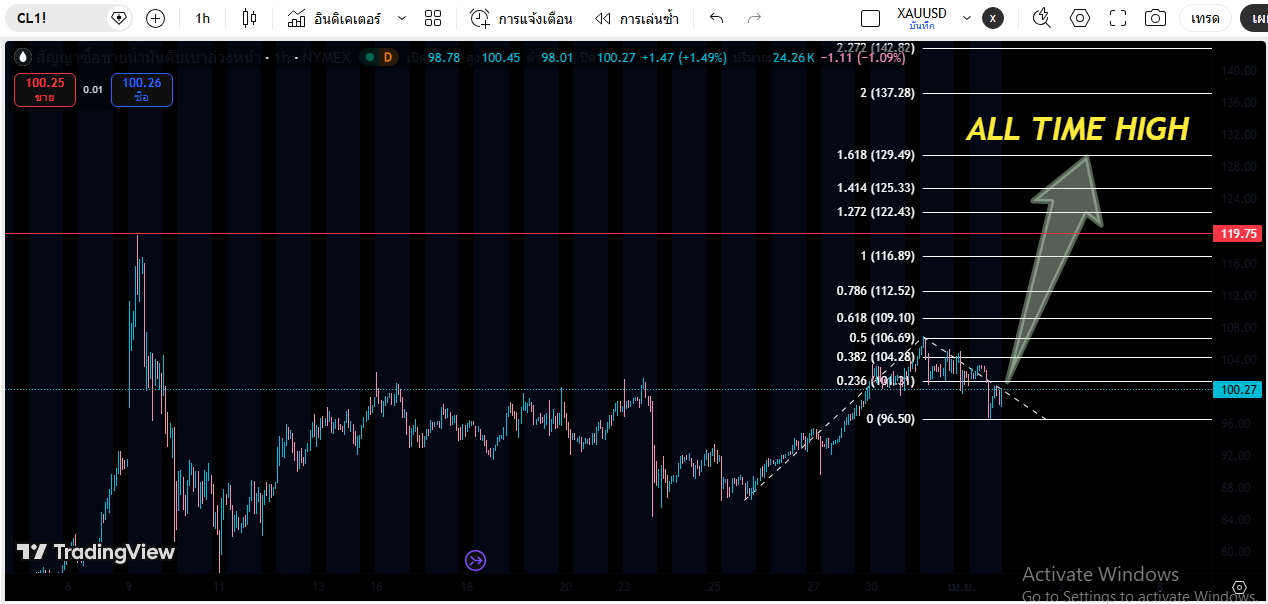
Task: Click the red 100.25 ขาย sell button
Action: point(45,90)
